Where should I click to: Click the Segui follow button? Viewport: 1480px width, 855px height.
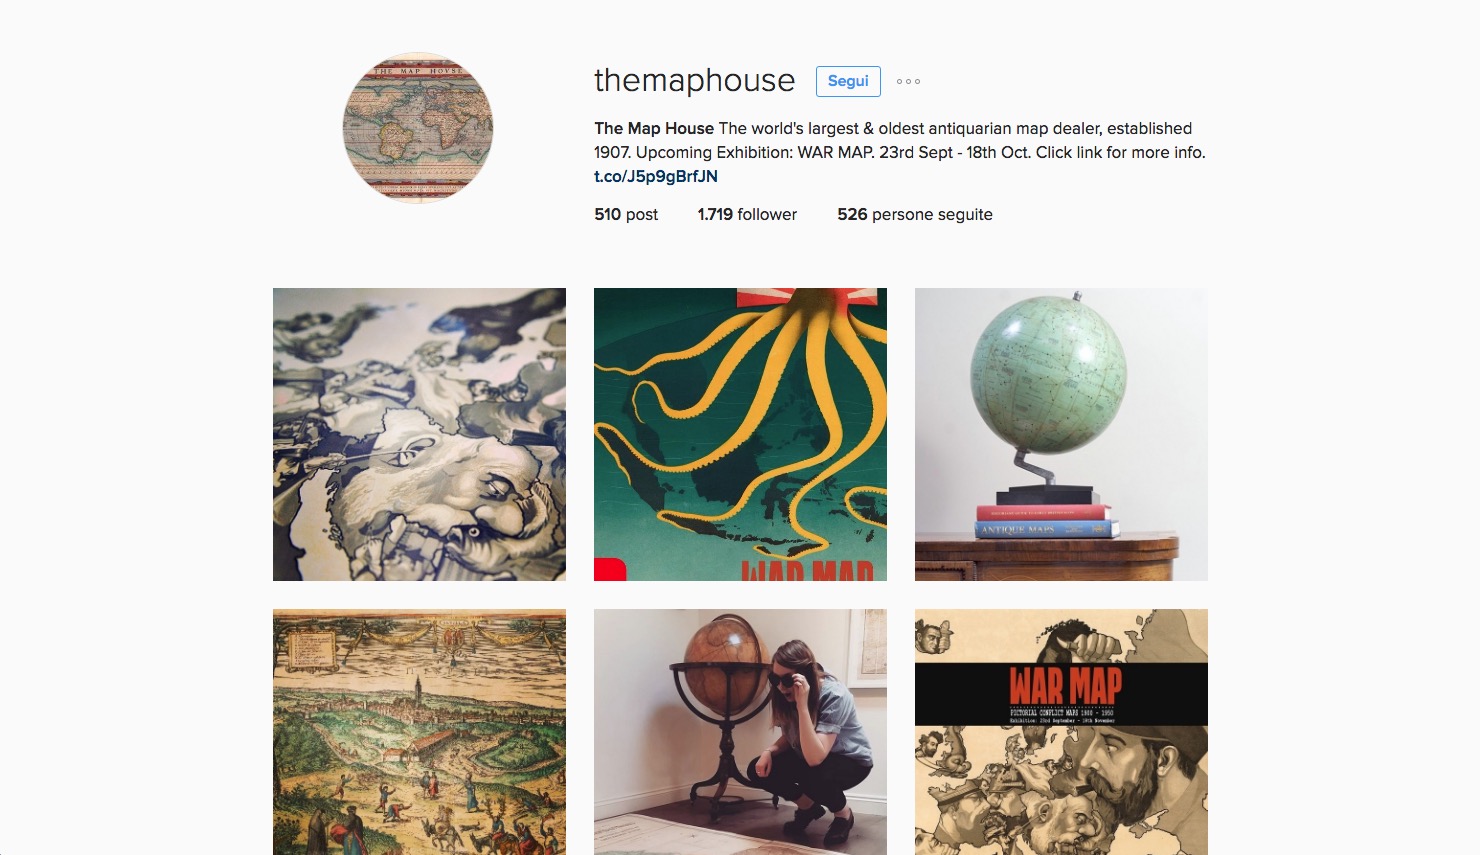click(x=848, y=81)
